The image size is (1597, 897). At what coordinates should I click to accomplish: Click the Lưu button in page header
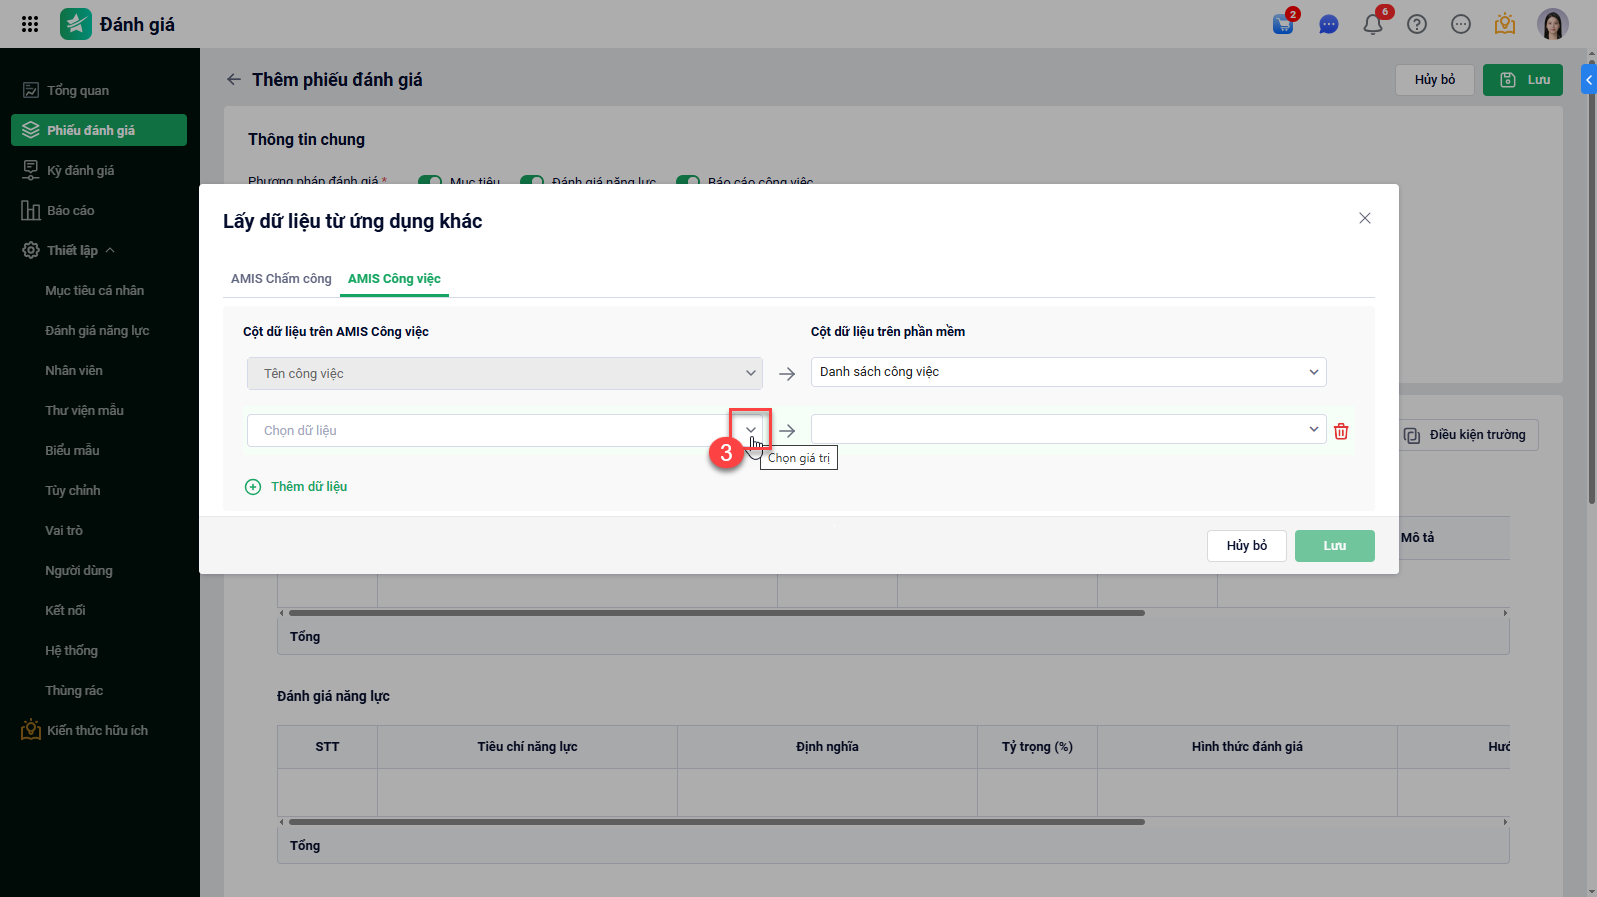tap(1523, 80)
